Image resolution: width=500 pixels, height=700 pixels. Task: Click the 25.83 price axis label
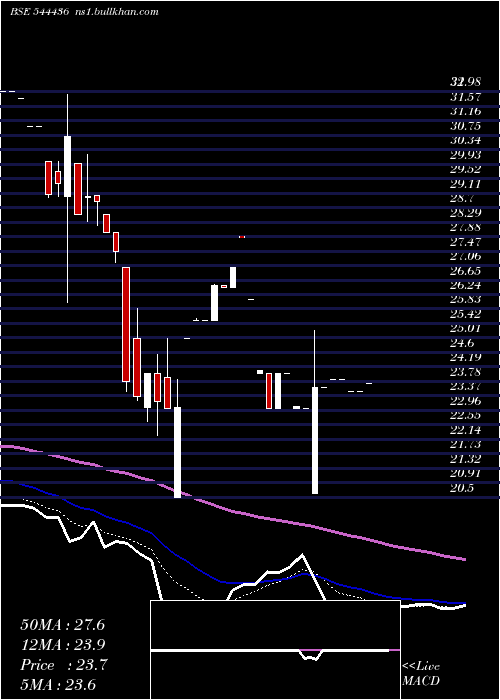tap(465, 299)
